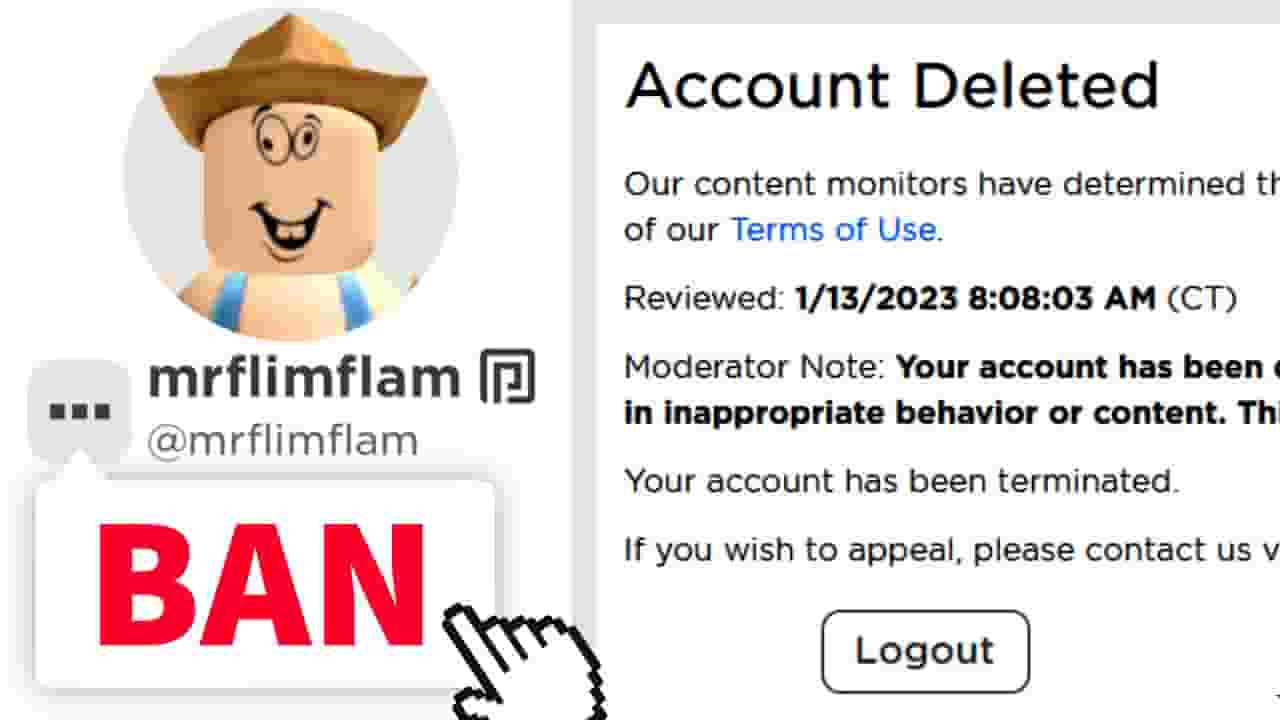The image size is (1280, 720).
Task: Click the 'If you wish to appeal' line
Action: tap(952, 550)
